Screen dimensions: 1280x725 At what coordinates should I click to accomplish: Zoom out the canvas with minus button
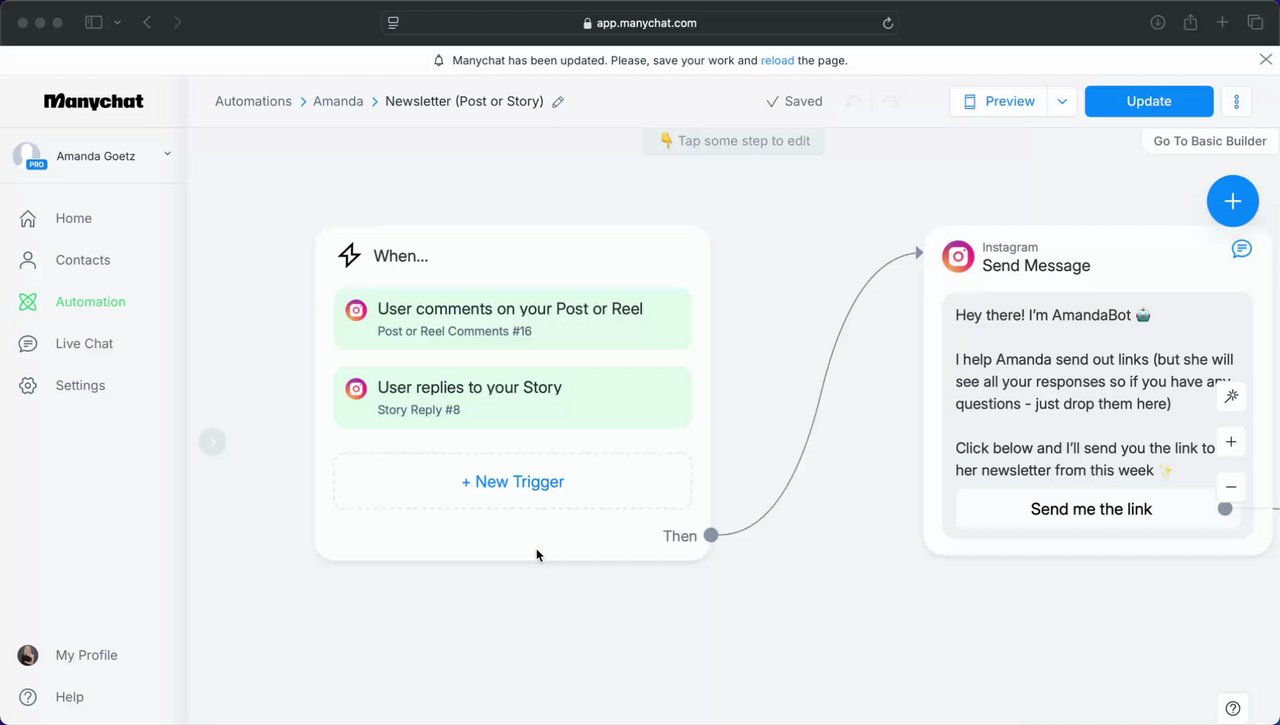pos(1231,487)
